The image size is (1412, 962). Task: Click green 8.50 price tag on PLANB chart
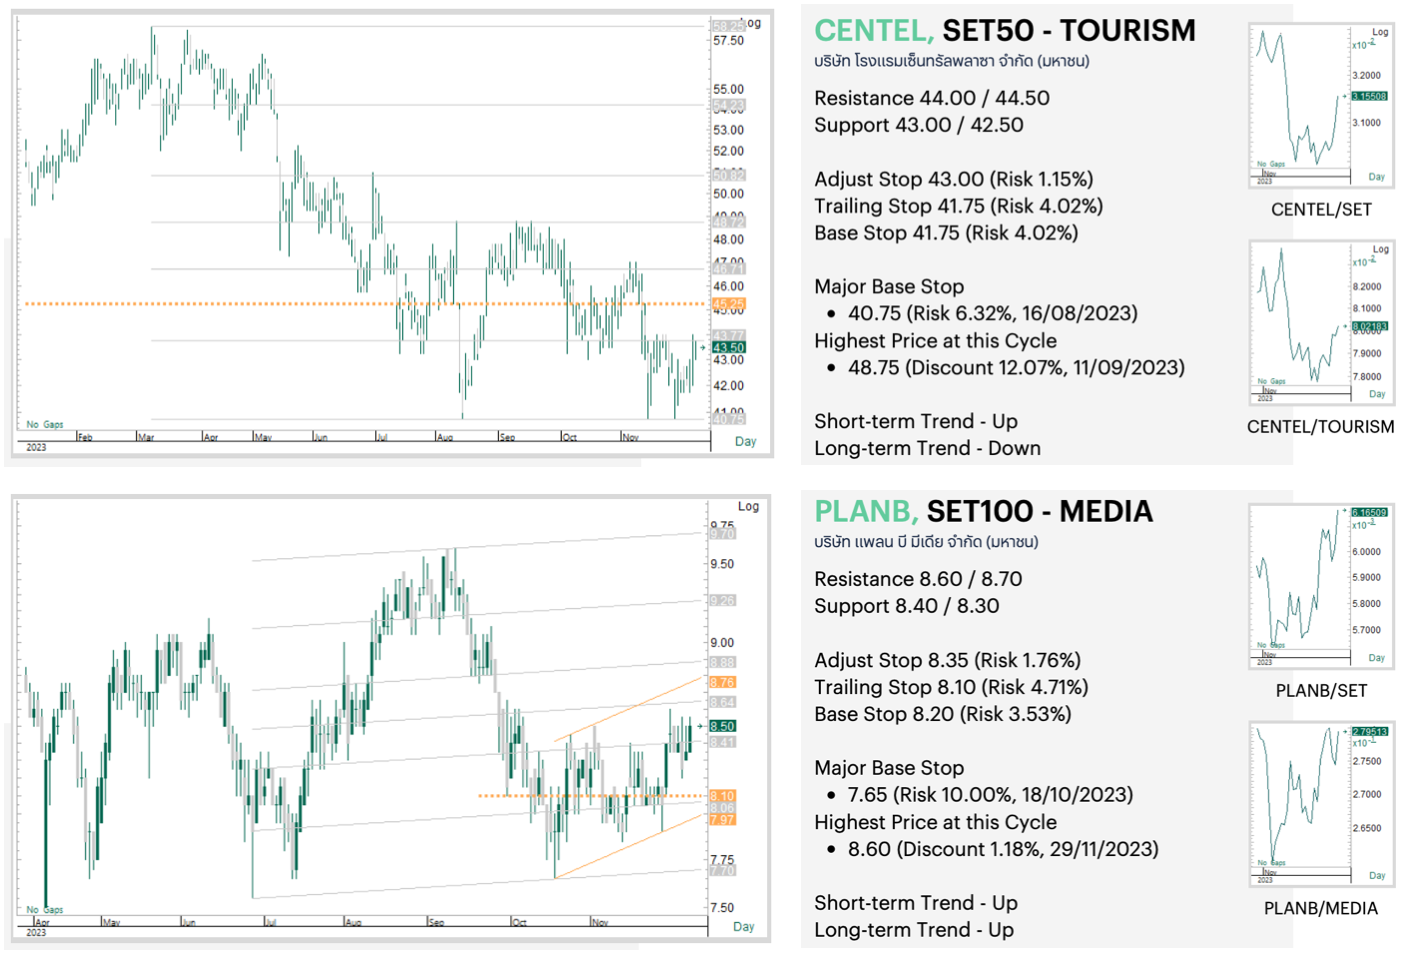click(723, 726)
